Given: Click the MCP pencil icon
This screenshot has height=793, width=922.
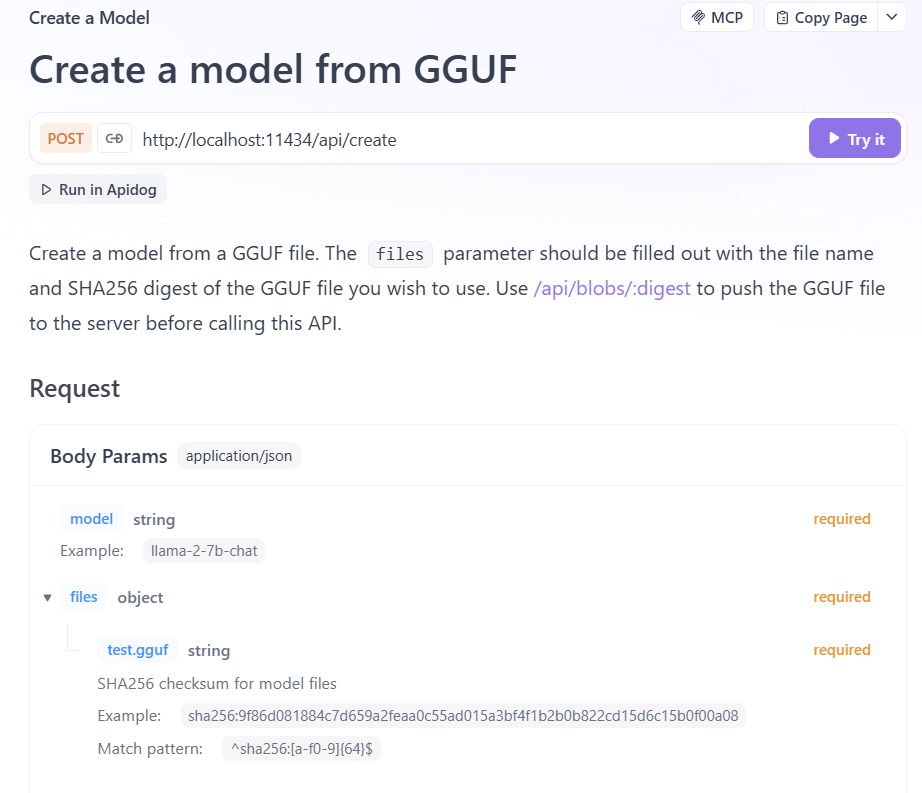Looking at the screenshot, I should click(698, 18).
